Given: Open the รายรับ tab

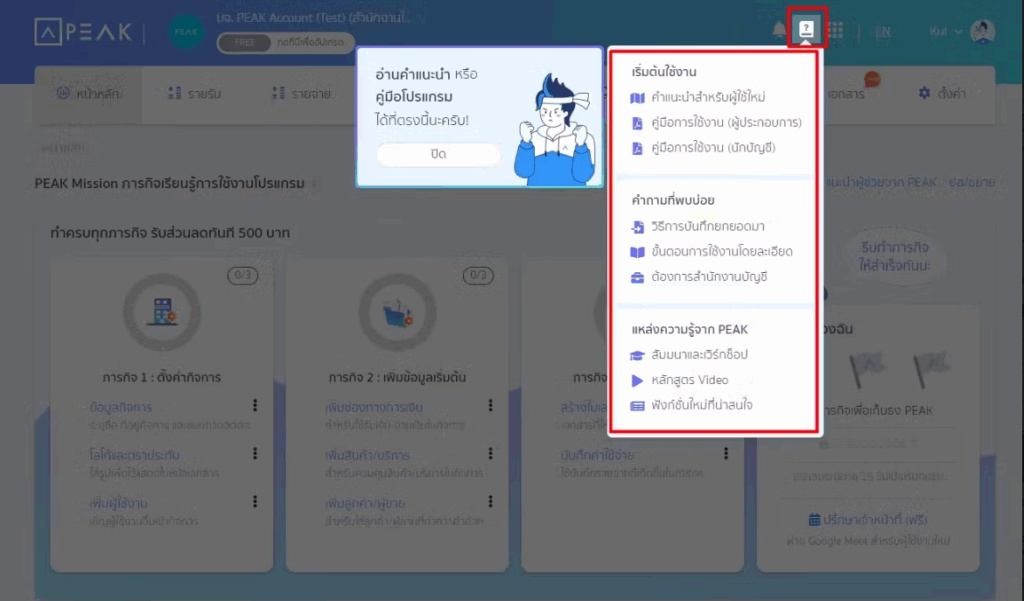Looking at the screenshot, I should tap(195, 94).
